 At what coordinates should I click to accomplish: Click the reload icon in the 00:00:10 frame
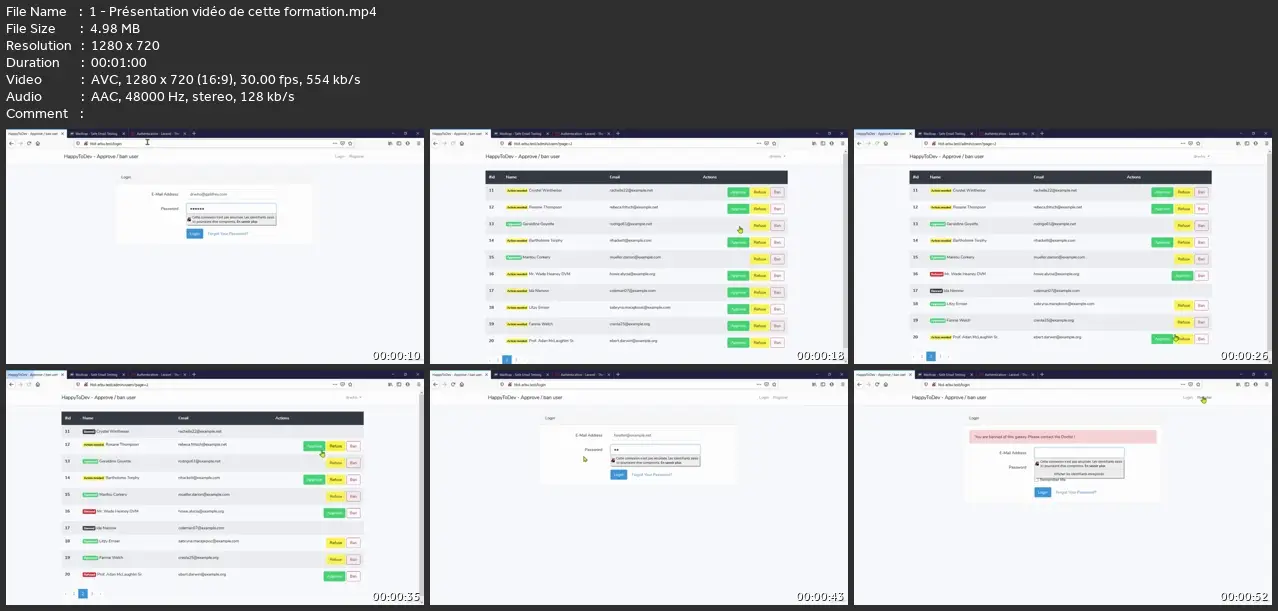click(29, 143)
